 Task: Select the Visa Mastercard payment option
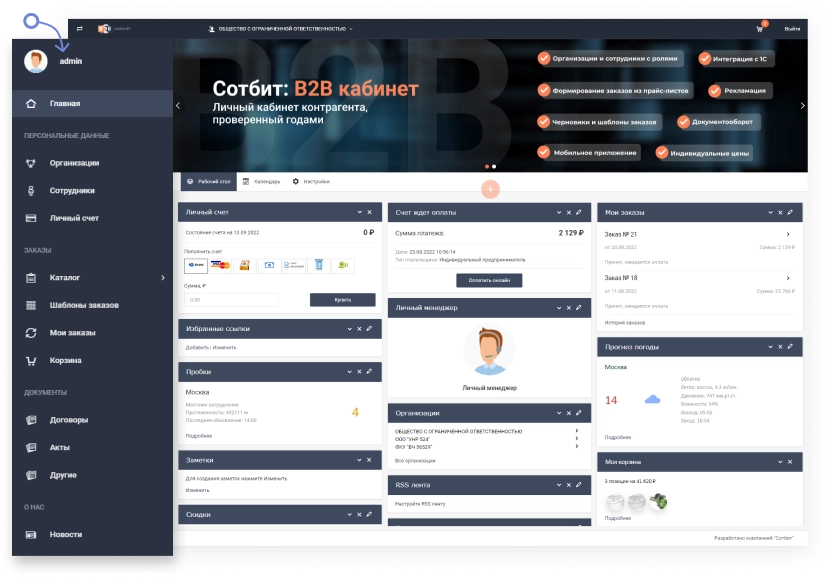tap(220, 265)
